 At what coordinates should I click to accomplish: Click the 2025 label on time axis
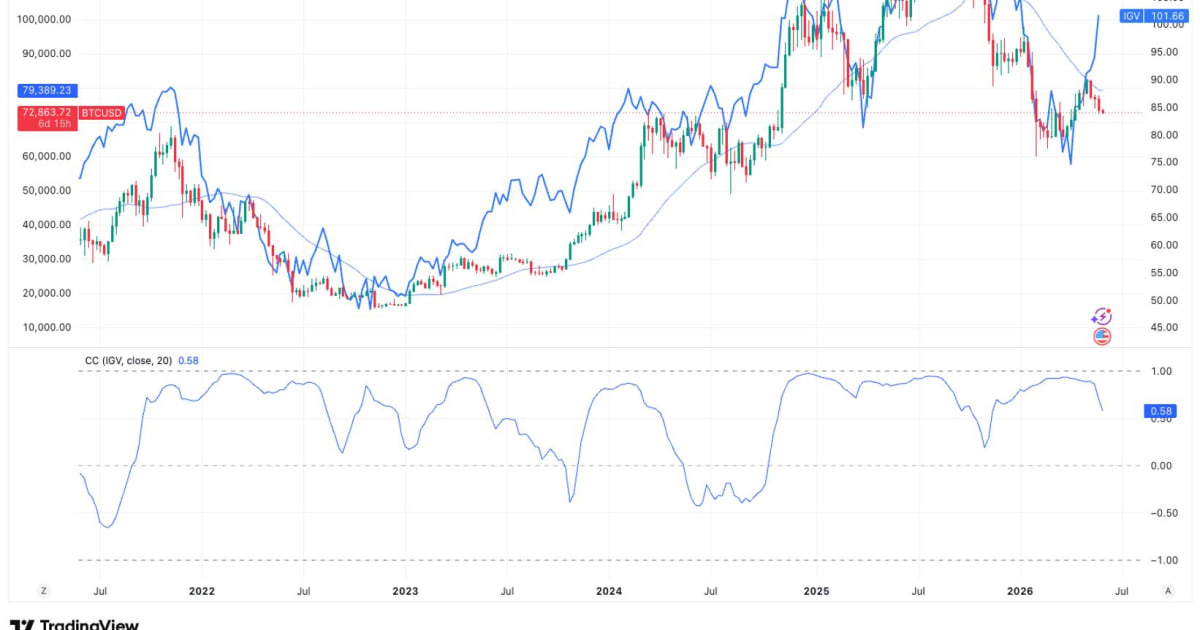pyautogui.click(x=815, y=591)
